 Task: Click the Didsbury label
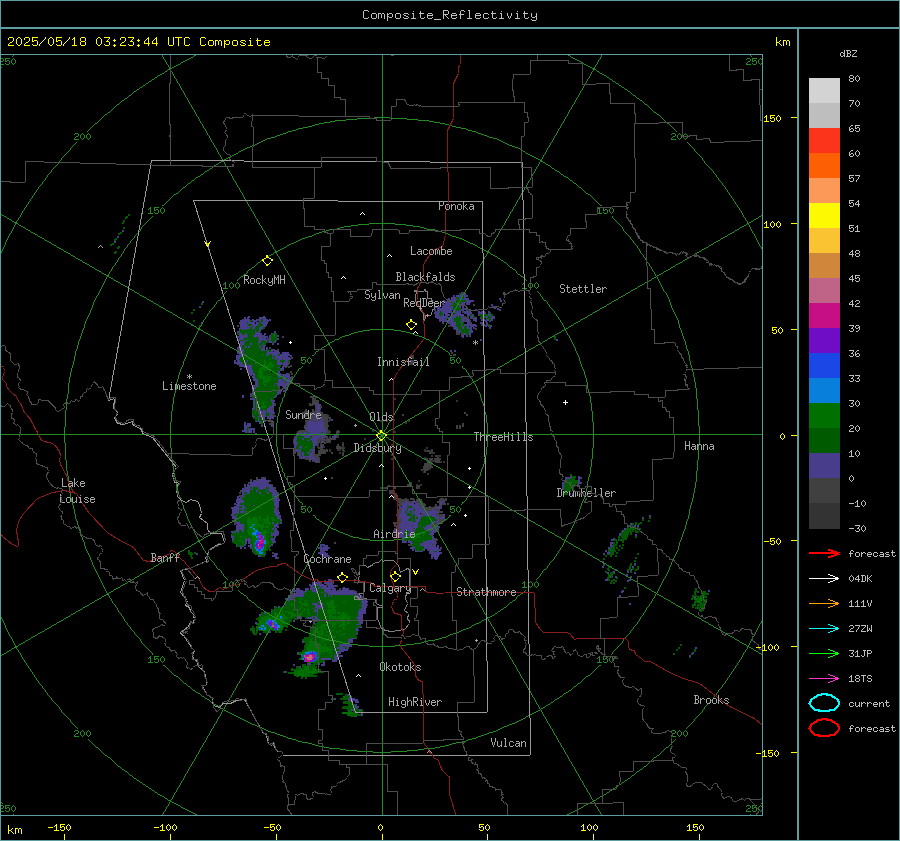(x=377, y=448)
